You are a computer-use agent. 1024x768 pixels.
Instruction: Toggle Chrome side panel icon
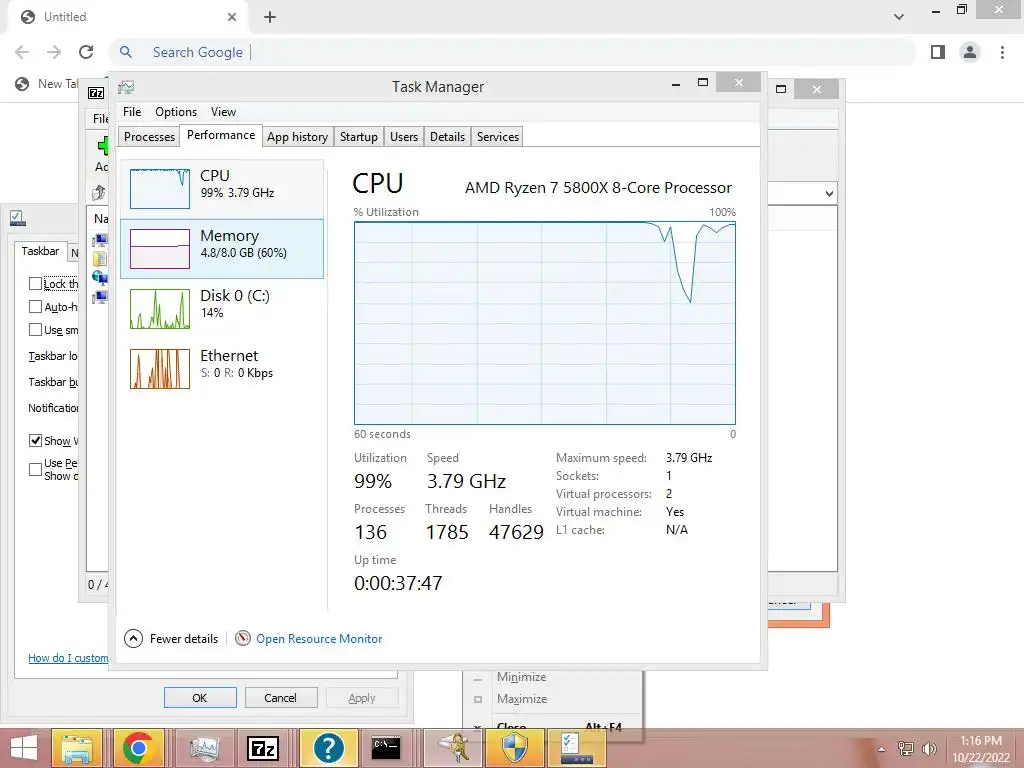[x=938, y=52]
